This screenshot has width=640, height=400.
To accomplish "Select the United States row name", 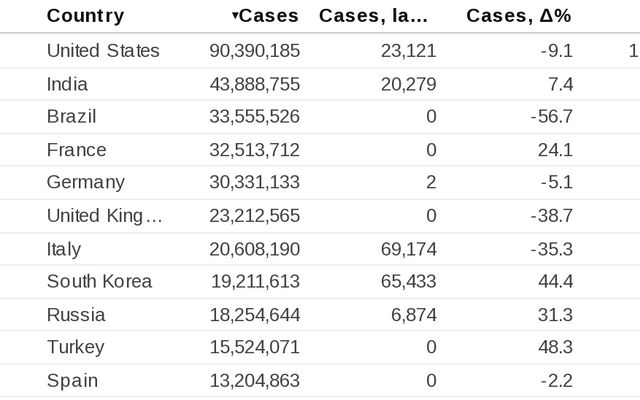I will 102,51.
